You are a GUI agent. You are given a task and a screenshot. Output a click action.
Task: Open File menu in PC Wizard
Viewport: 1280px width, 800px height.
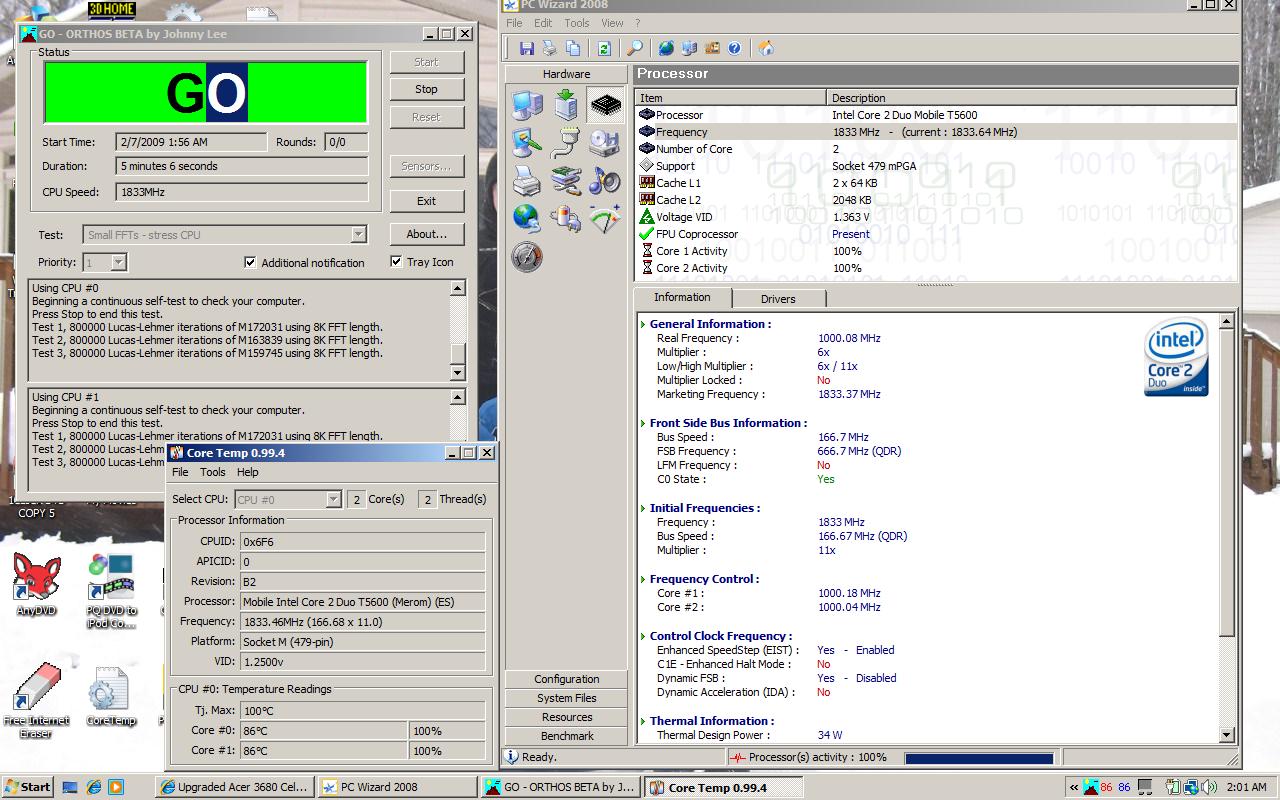pos(514,23)
